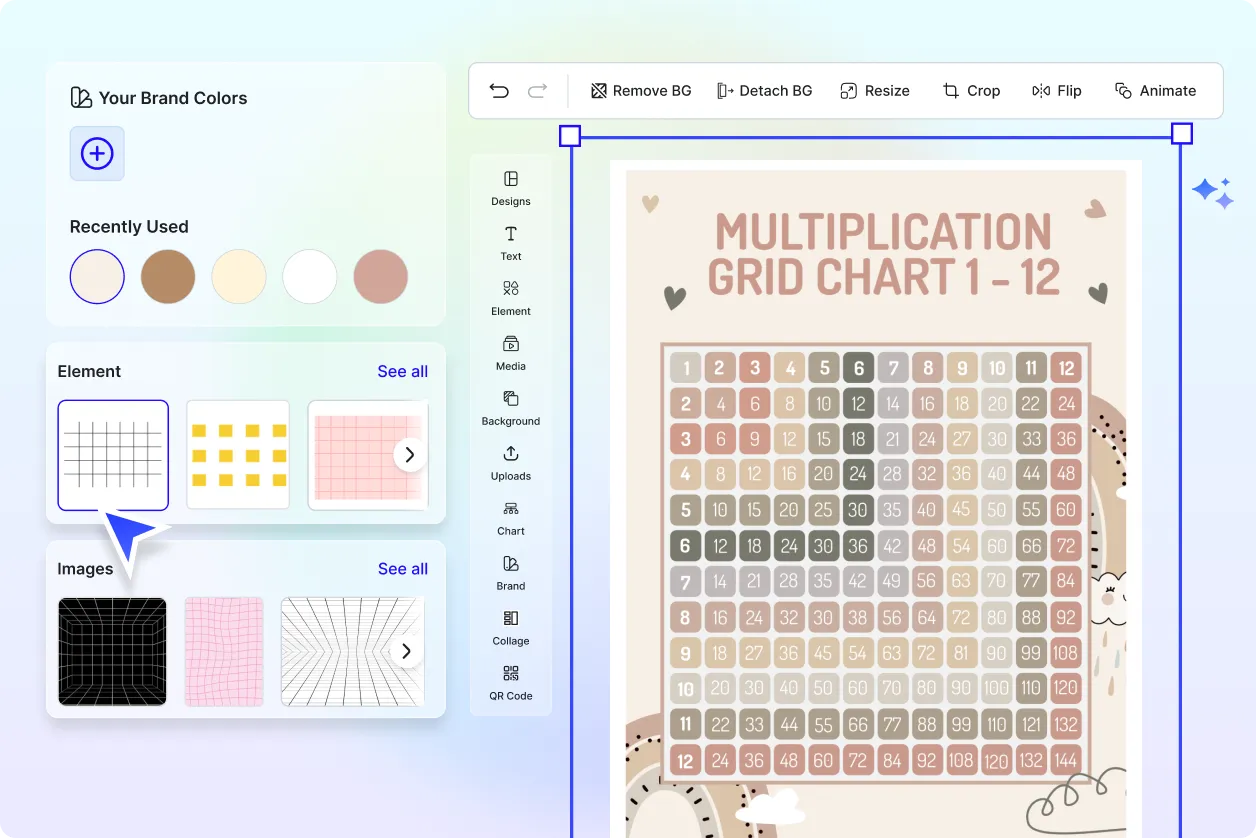Open the Uploads sidebar panel
This screenshot has width=1256, height=838.
[511, 463]
